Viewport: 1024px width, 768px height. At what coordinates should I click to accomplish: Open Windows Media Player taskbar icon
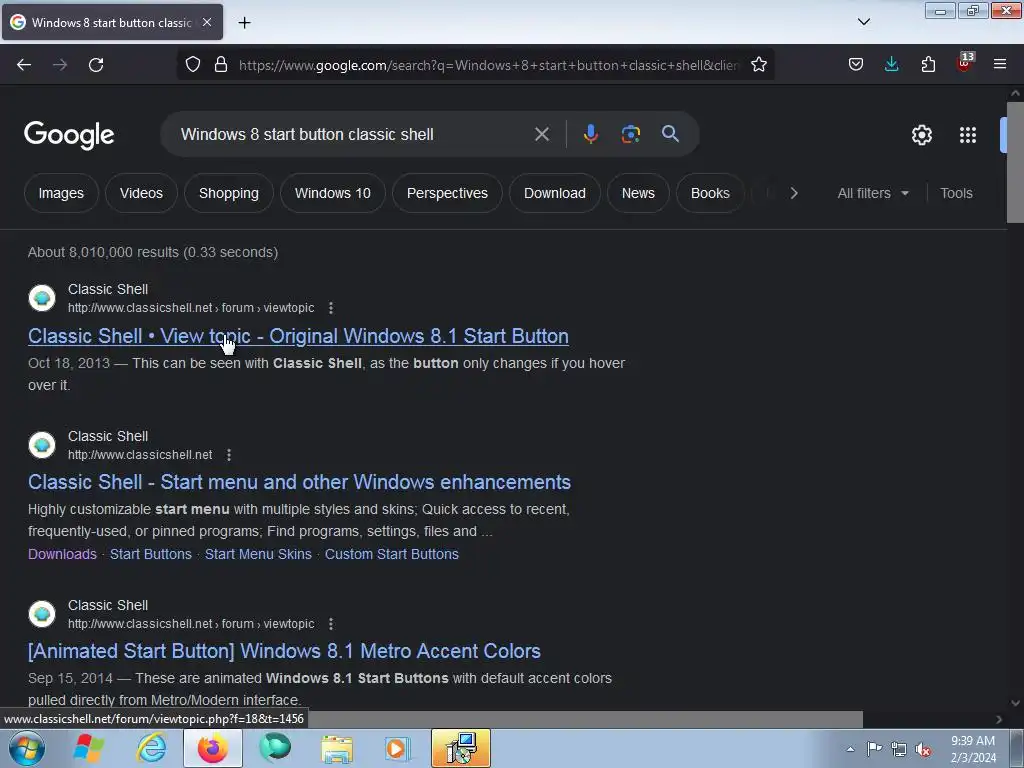[x=396, y=748]
